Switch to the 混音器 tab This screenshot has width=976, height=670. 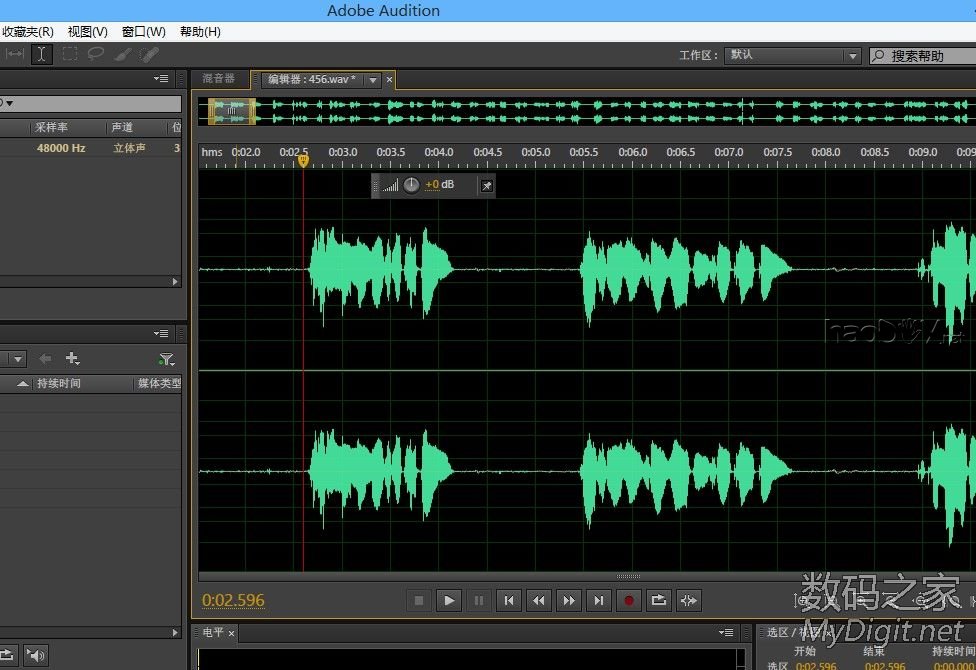click(218, 79)
